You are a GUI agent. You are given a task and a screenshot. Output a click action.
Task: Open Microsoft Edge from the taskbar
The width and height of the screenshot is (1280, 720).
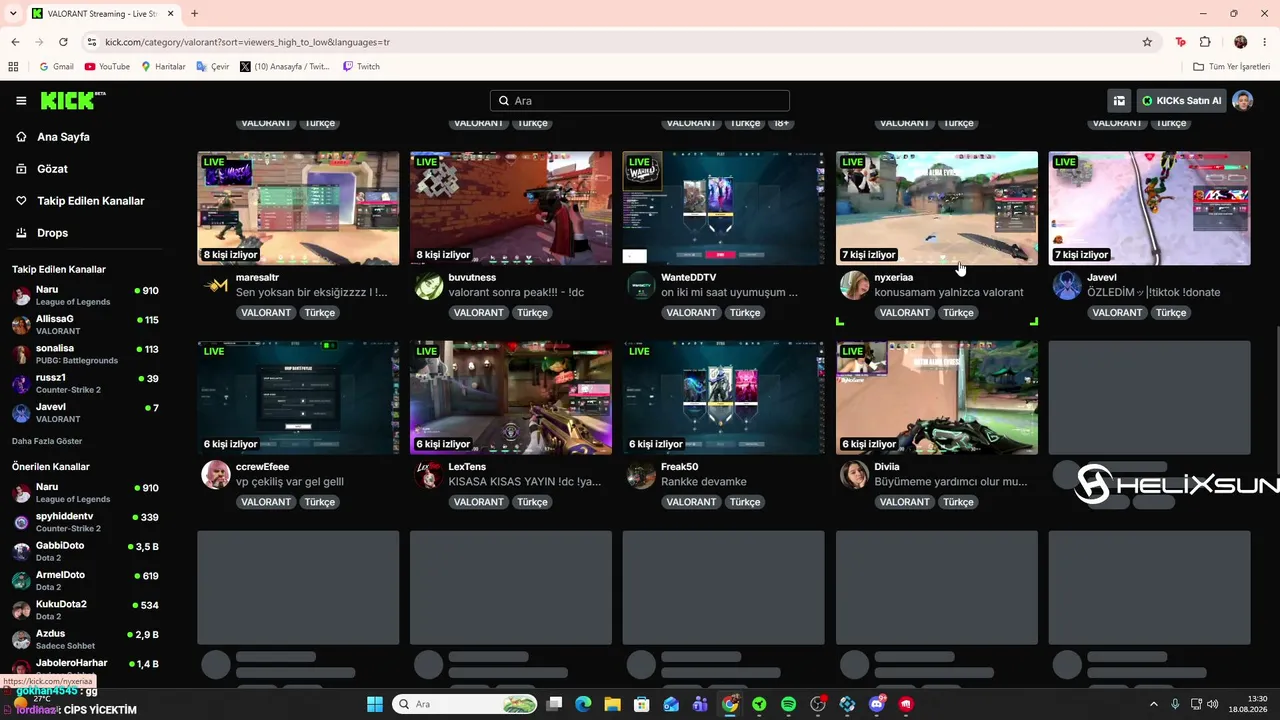[x=584, y=704]
